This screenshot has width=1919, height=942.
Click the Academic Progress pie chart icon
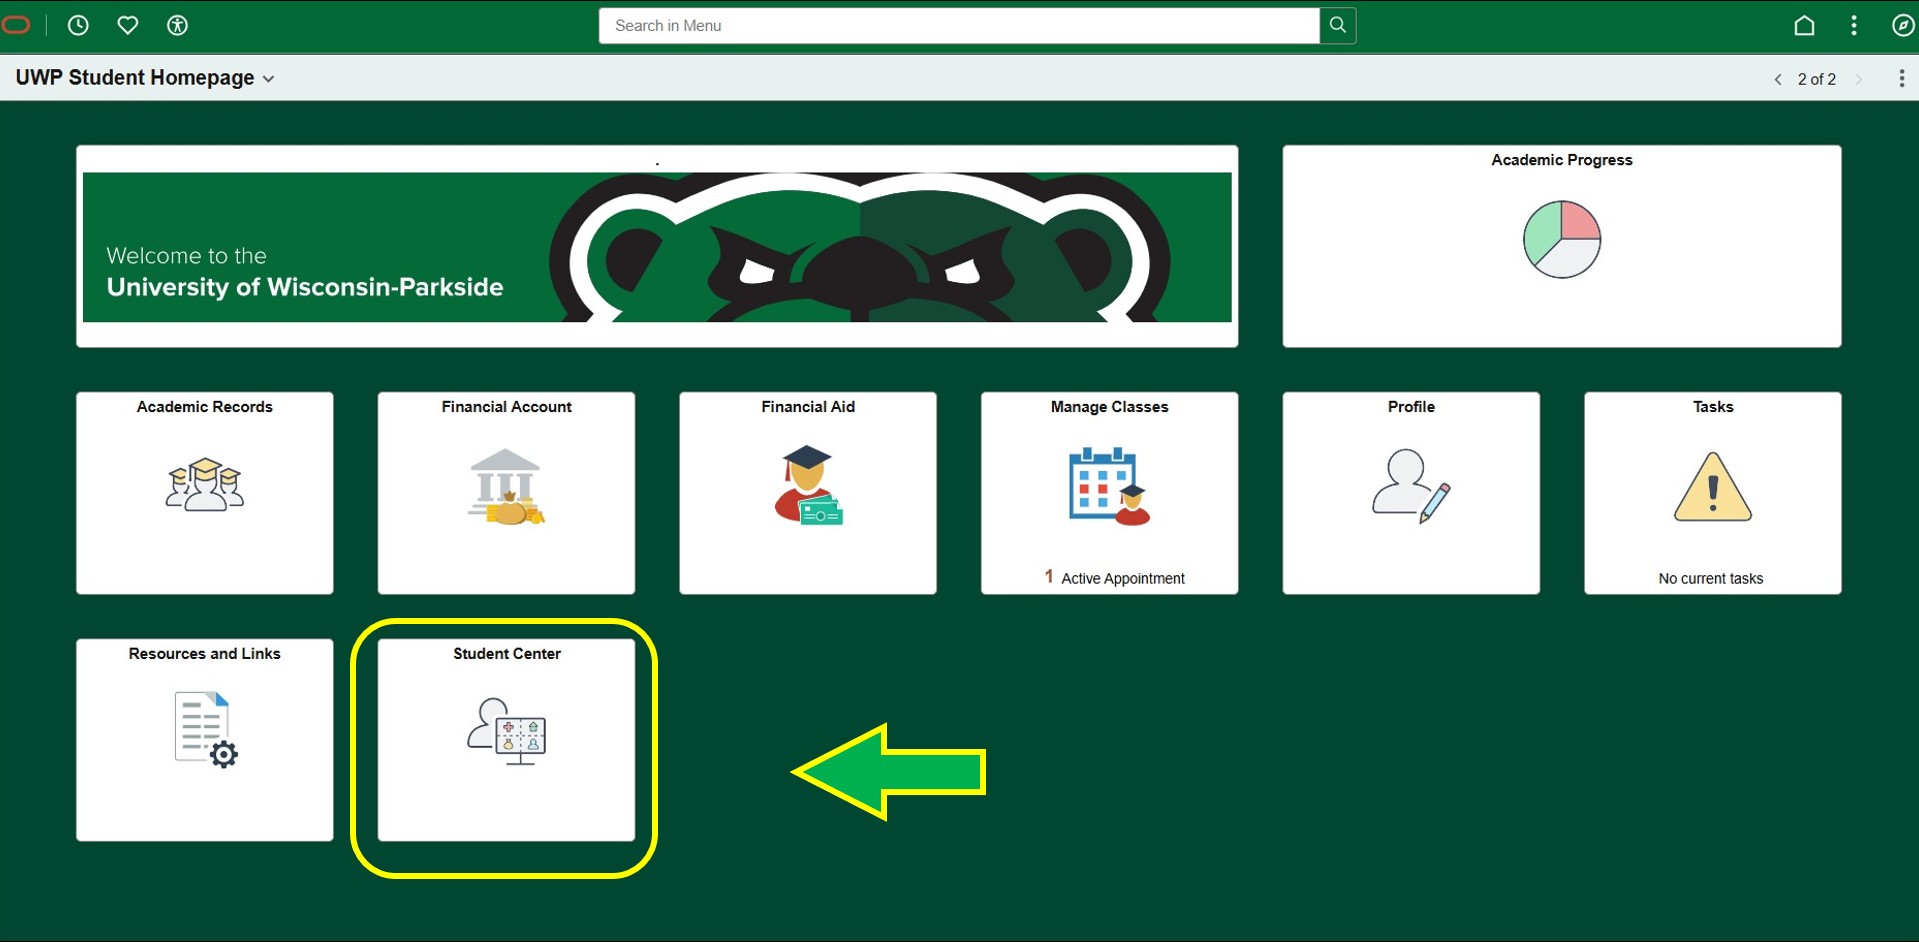pyautogui.click(x=1561, y=239)
